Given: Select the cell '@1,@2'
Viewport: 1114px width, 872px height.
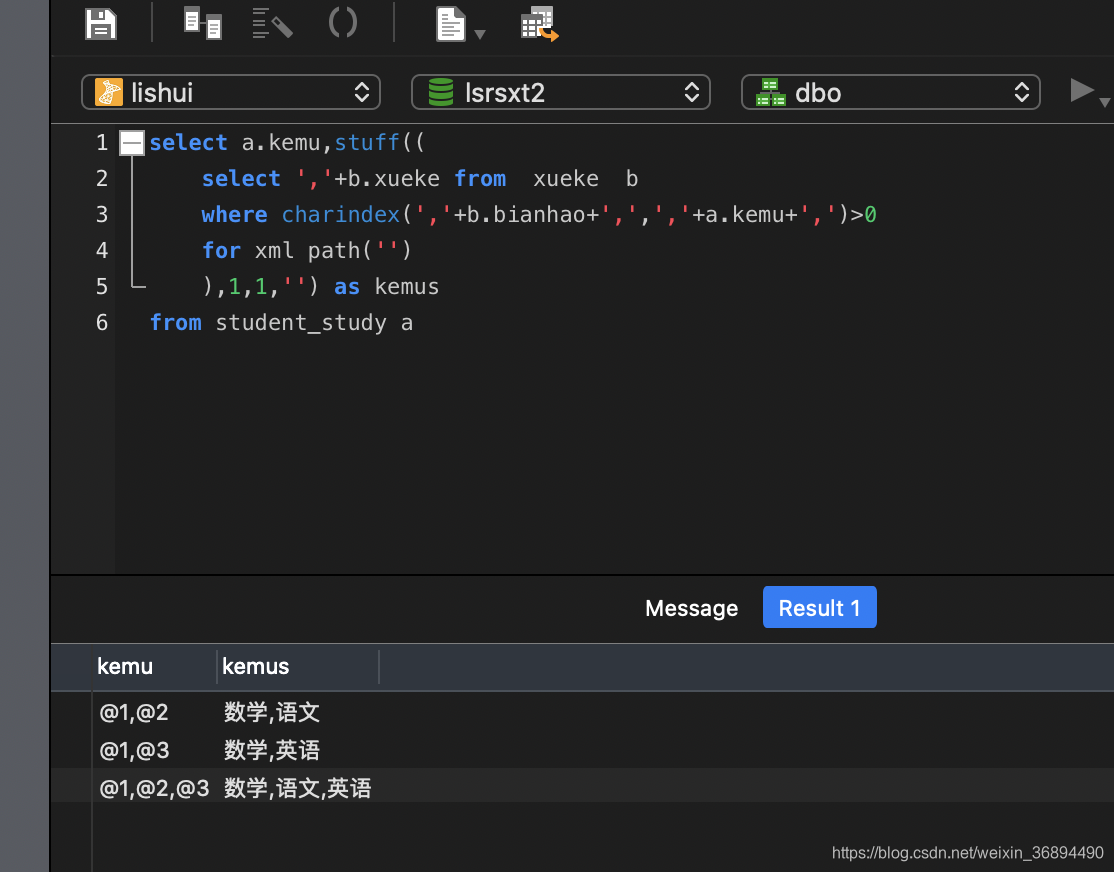Looking at the screenshot, I should [134, 712].
